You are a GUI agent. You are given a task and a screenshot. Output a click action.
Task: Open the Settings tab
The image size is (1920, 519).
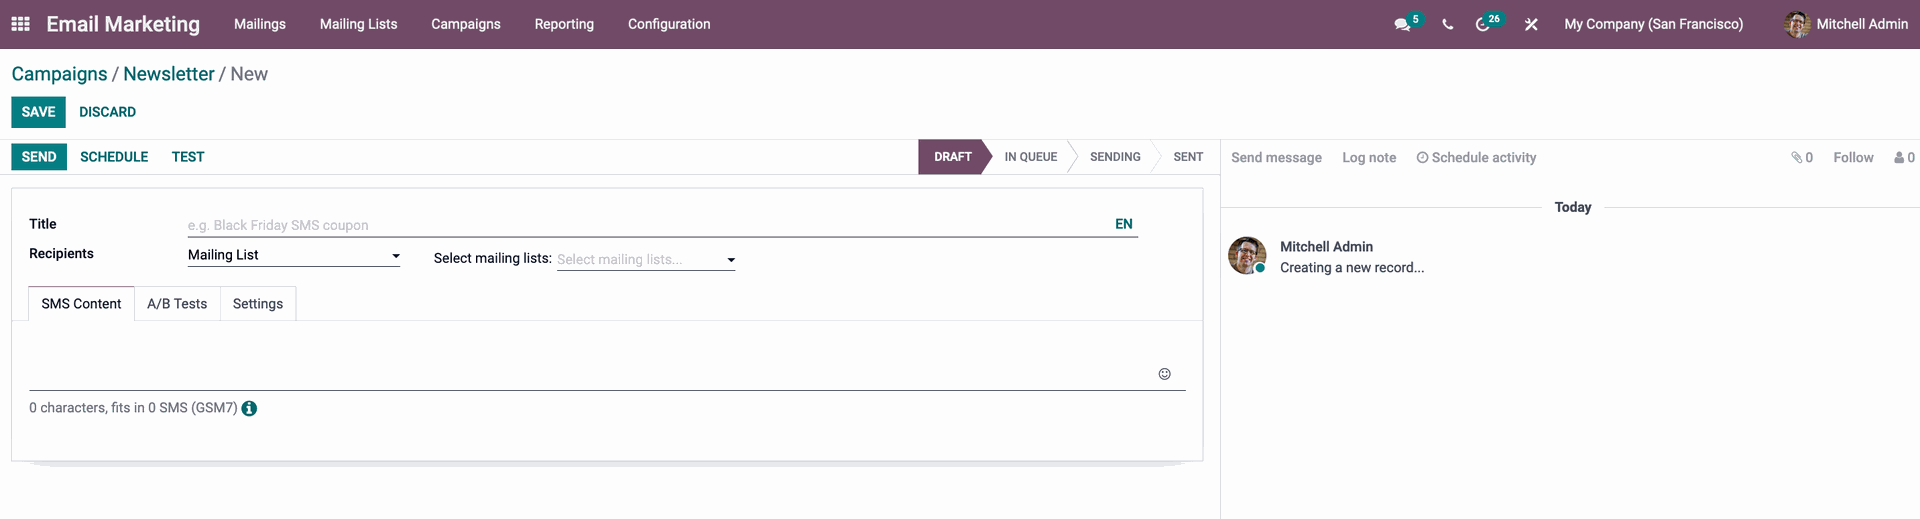pyautogui.click(x=258, y=304)
